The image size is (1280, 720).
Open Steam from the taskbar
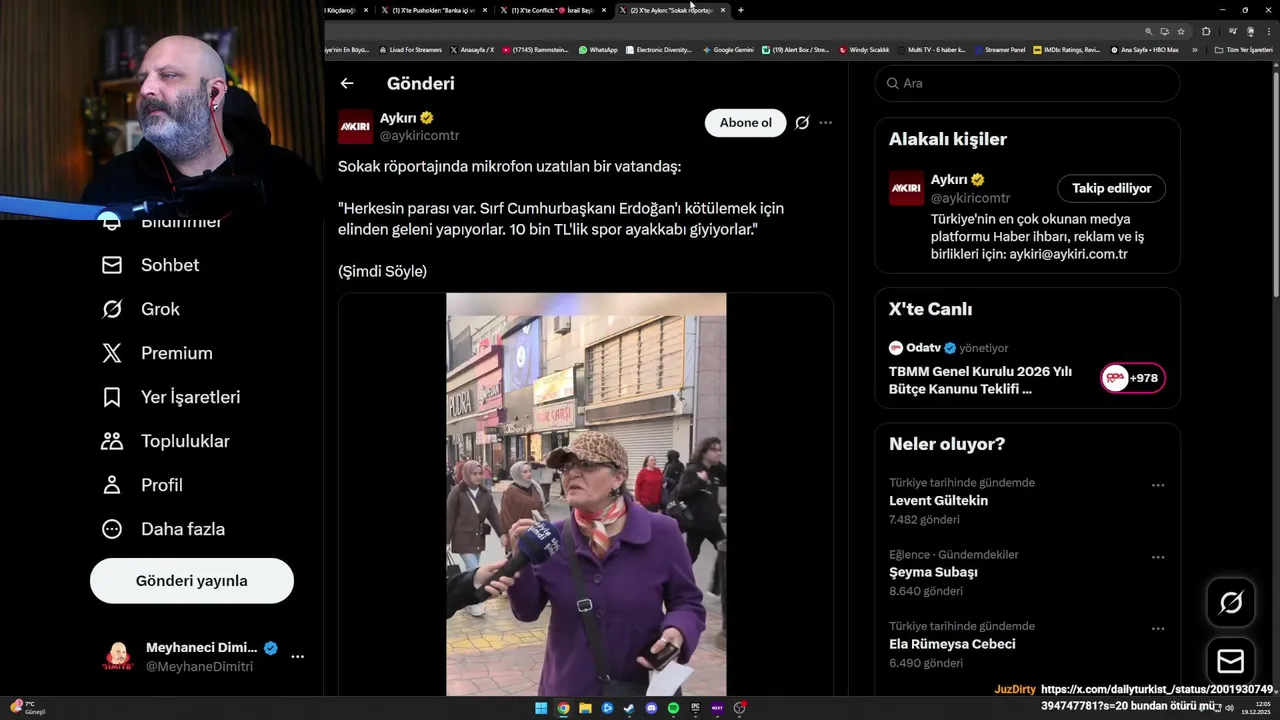pyautogui.click(x=629, y=708)
